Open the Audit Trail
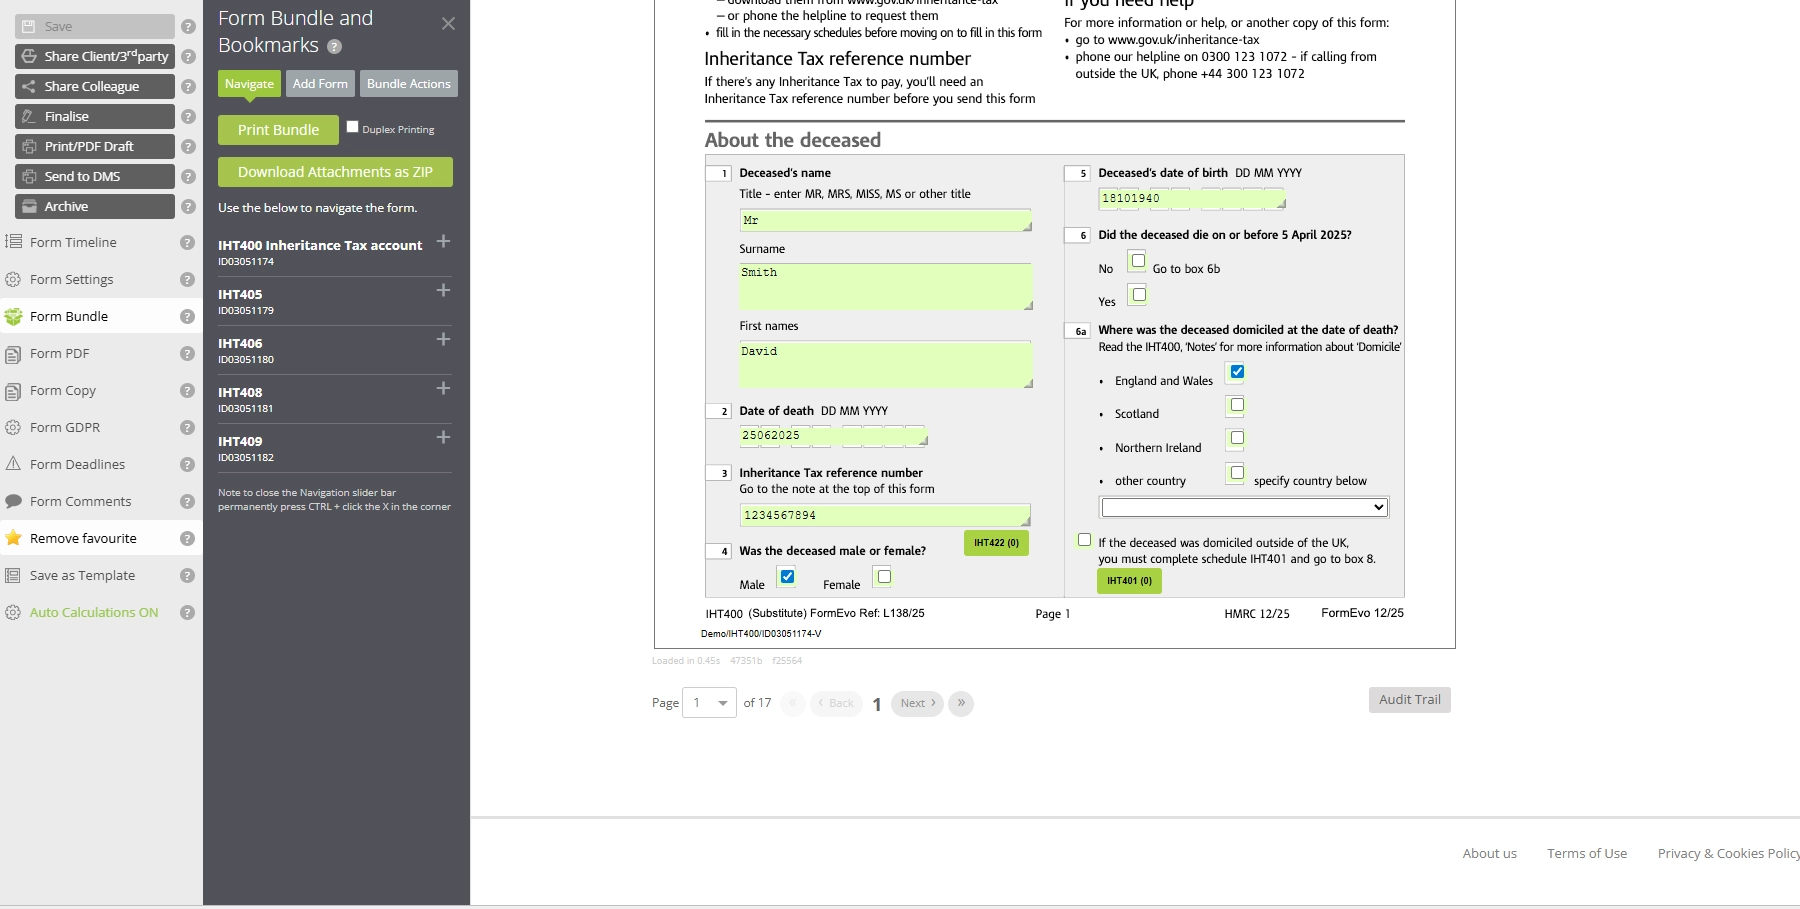Viewport: 1800px width, 909px height. tap(1409, 699)
